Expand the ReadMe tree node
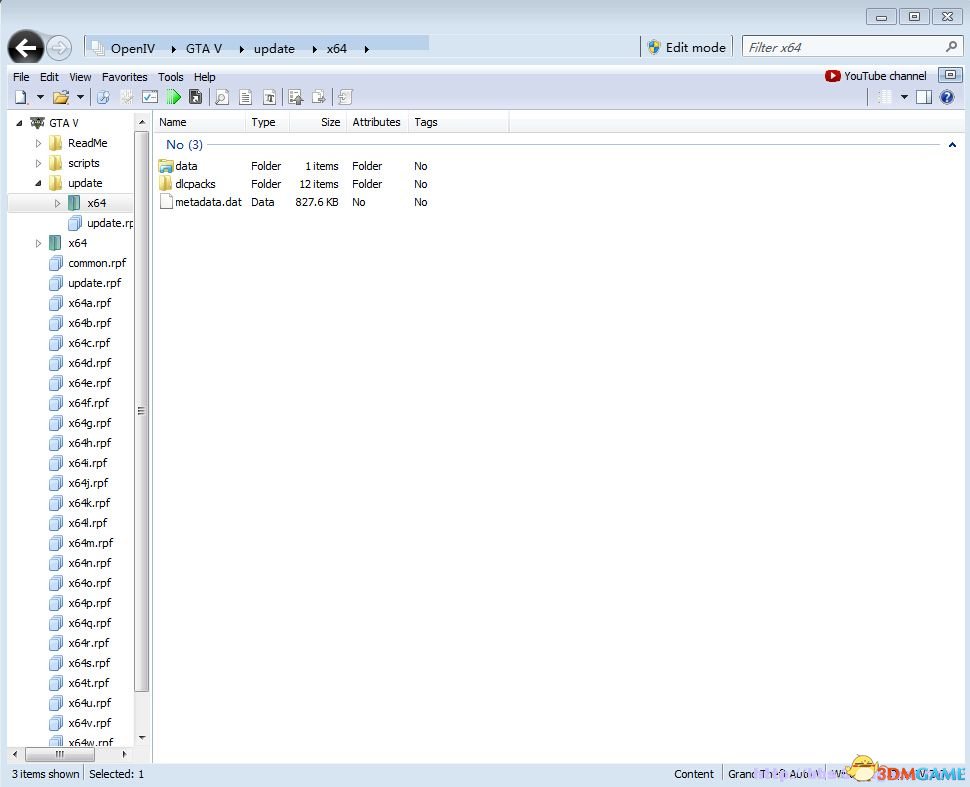Screen dimensions: 970x787 (38, 144)
